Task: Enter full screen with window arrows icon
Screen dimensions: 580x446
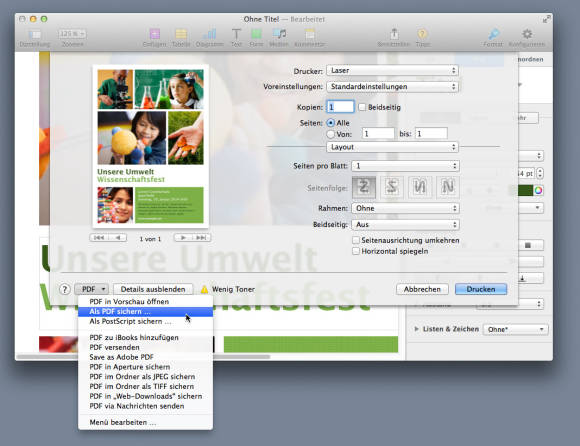Action: [546, 19]
